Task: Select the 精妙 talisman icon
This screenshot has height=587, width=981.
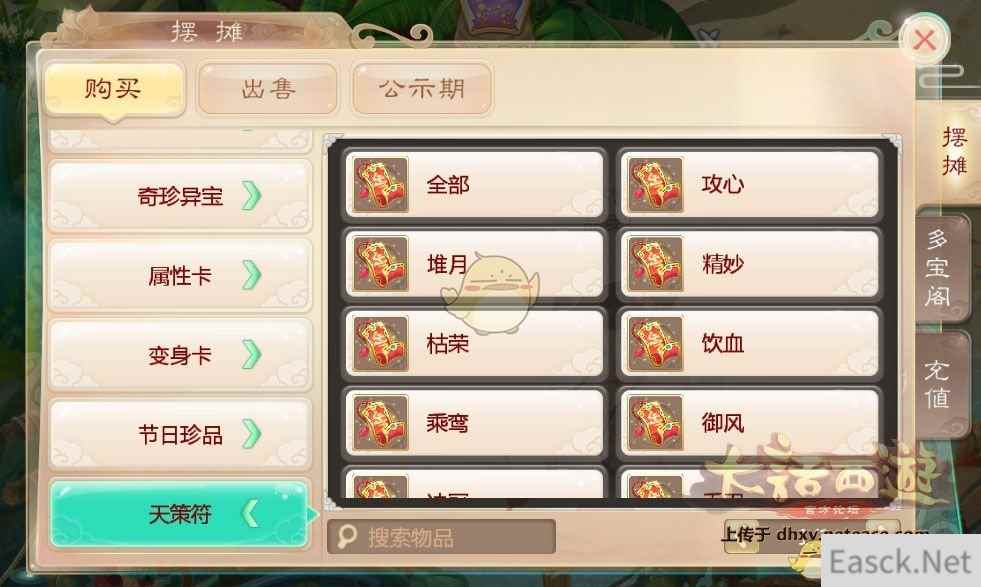Action: [x=655, y=263]
